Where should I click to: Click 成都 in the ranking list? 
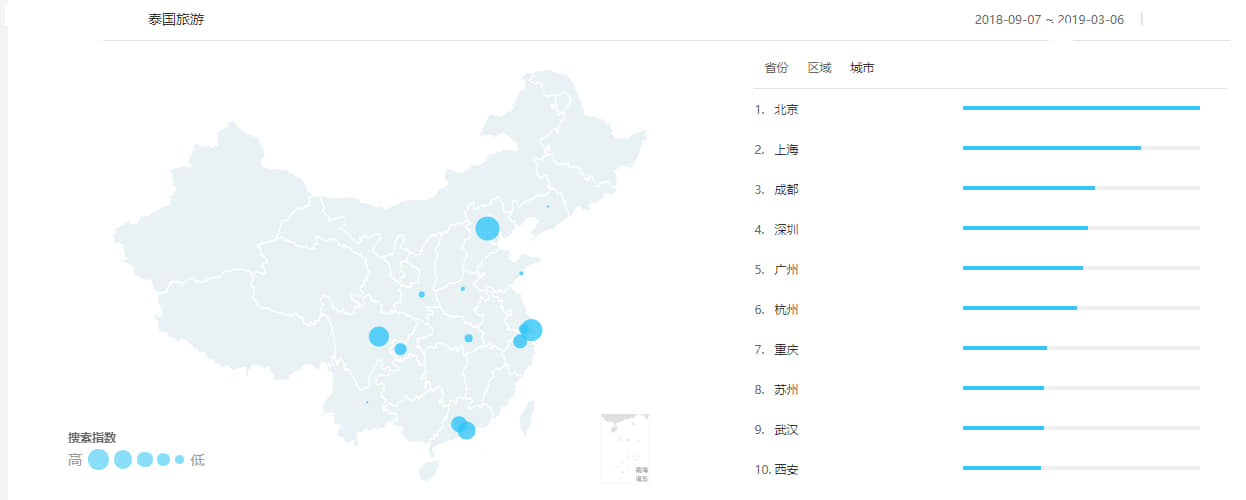(786, 190)
